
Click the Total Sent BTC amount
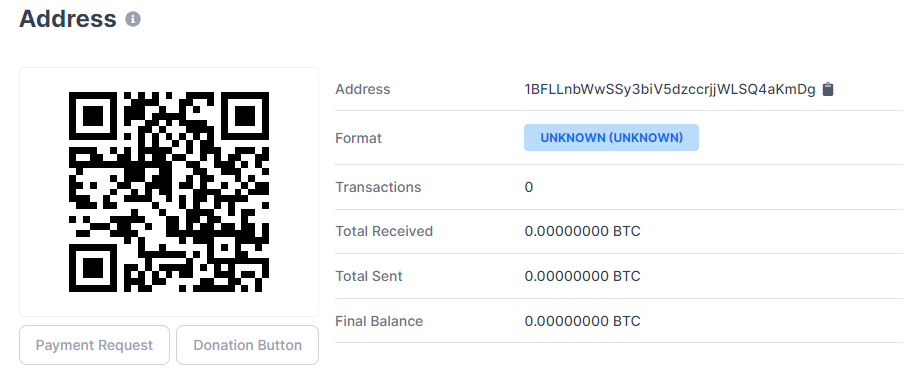582,276
